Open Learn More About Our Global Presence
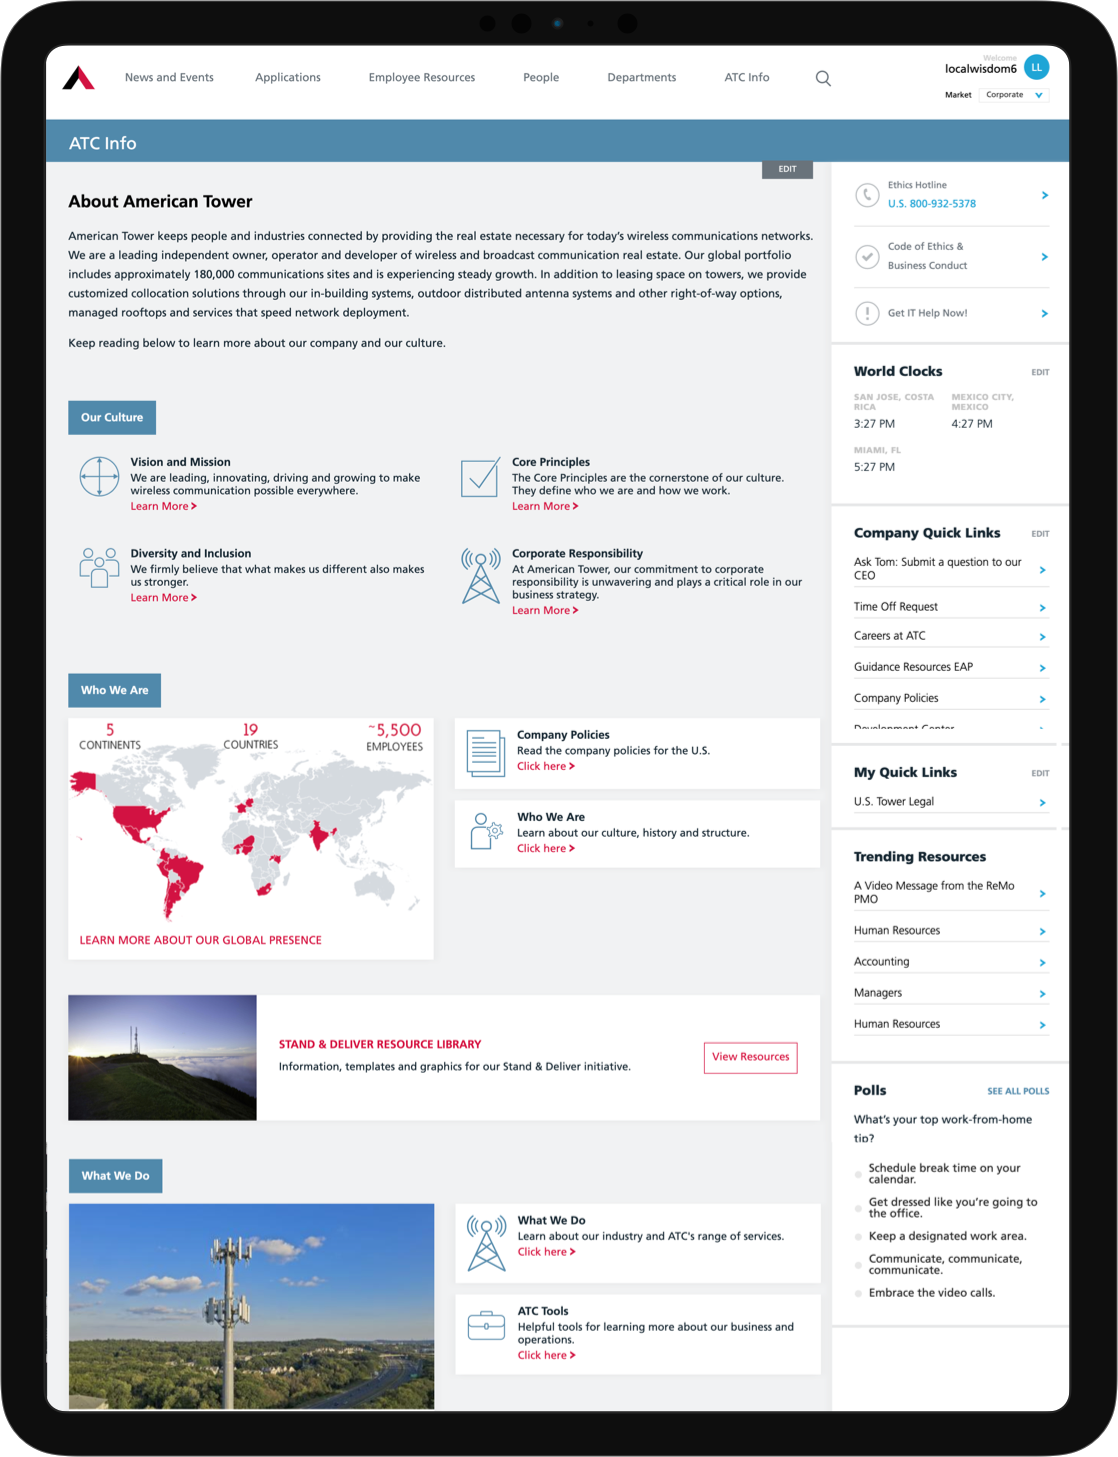Image resolution: width=1118 pixels, height=1457 pixels. [x=201, y=941]
